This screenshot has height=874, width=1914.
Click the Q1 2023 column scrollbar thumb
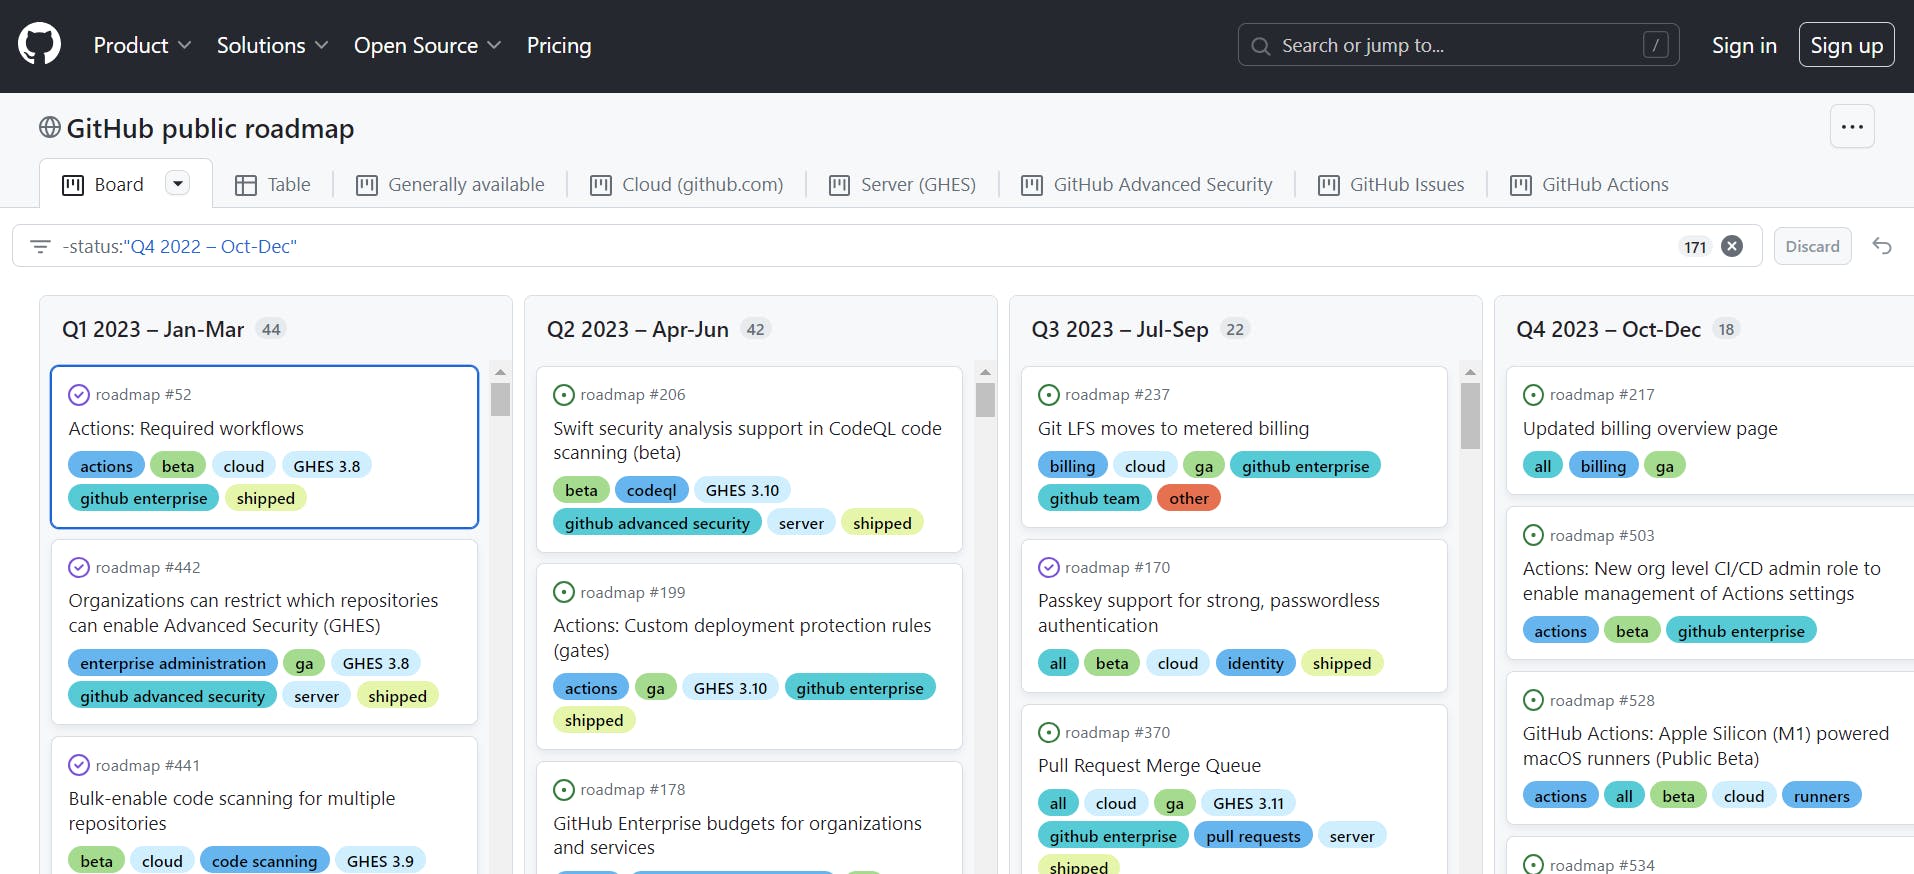click(501, 399)
